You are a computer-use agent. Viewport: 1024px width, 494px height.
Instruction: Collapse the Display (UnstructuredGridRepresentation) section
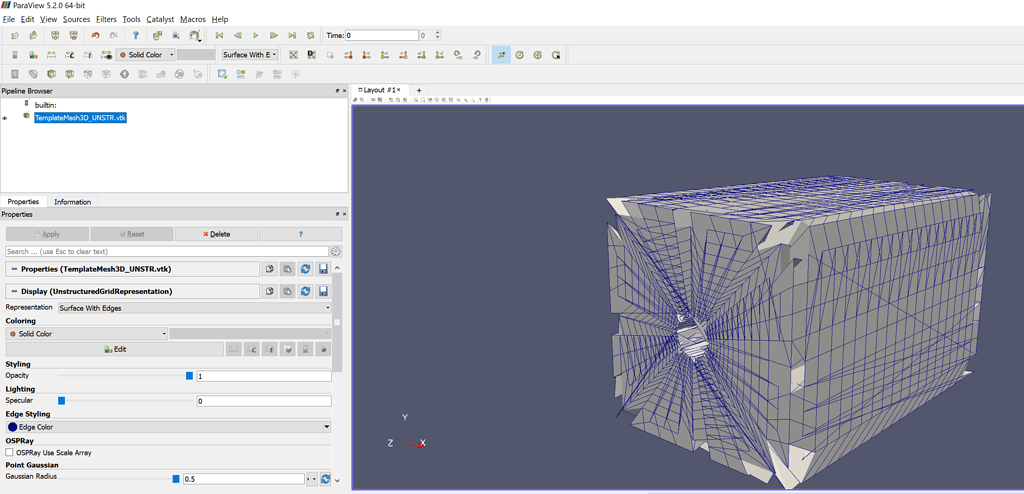pos(14,291)
